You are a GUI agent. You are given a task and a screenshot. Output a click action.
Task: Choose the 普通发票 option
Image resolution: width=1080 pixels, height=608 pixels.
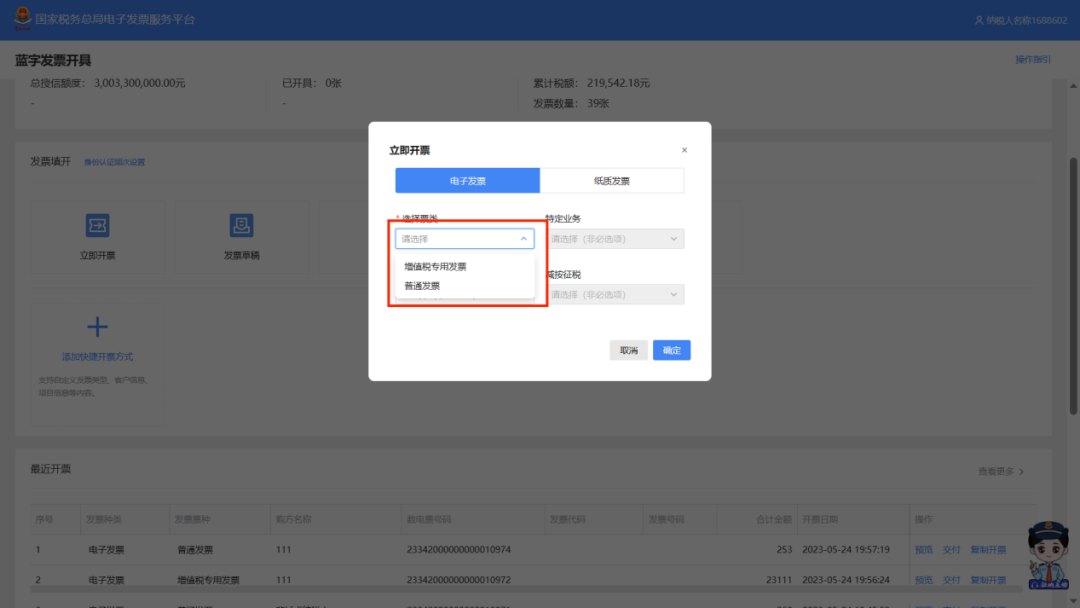pyautogui.click(x=422, y=286)
